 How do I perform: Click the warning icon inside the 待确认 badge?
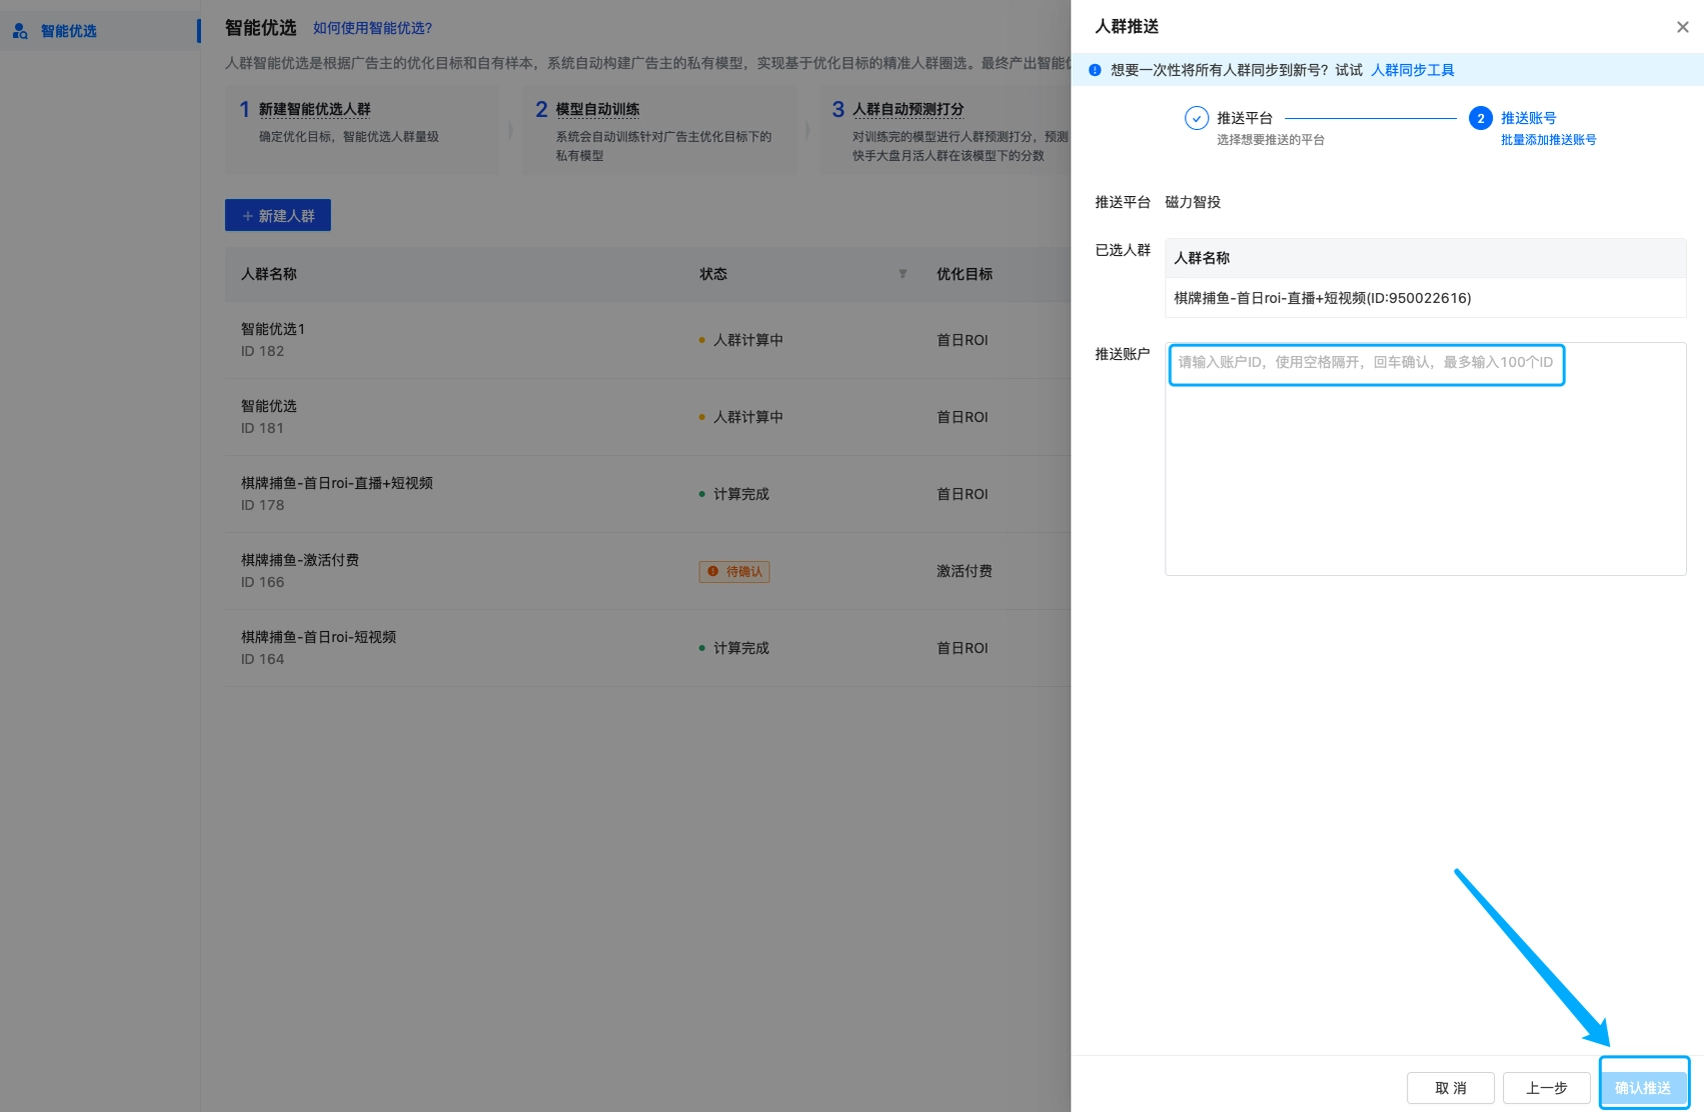pyautogui.click(x=712, y=571)
